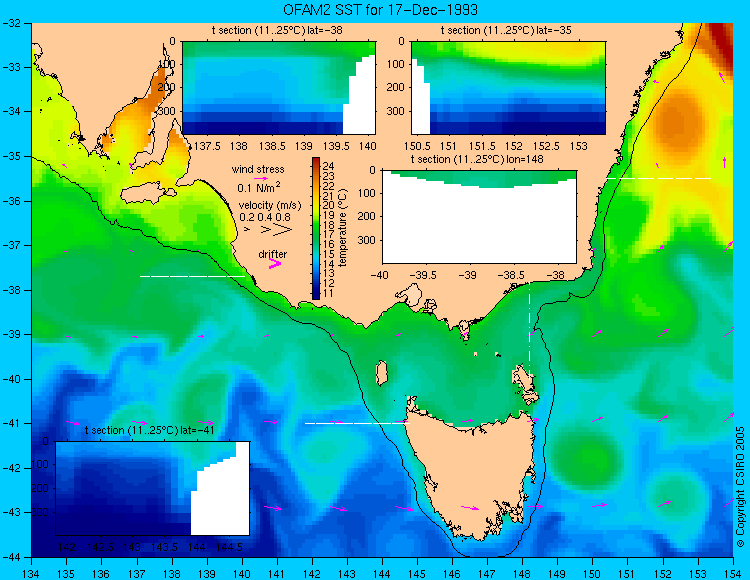Click the '137.5' axis label in lat=-38 inset
Viewport: 750px width, 580px height.
point(207,146)
